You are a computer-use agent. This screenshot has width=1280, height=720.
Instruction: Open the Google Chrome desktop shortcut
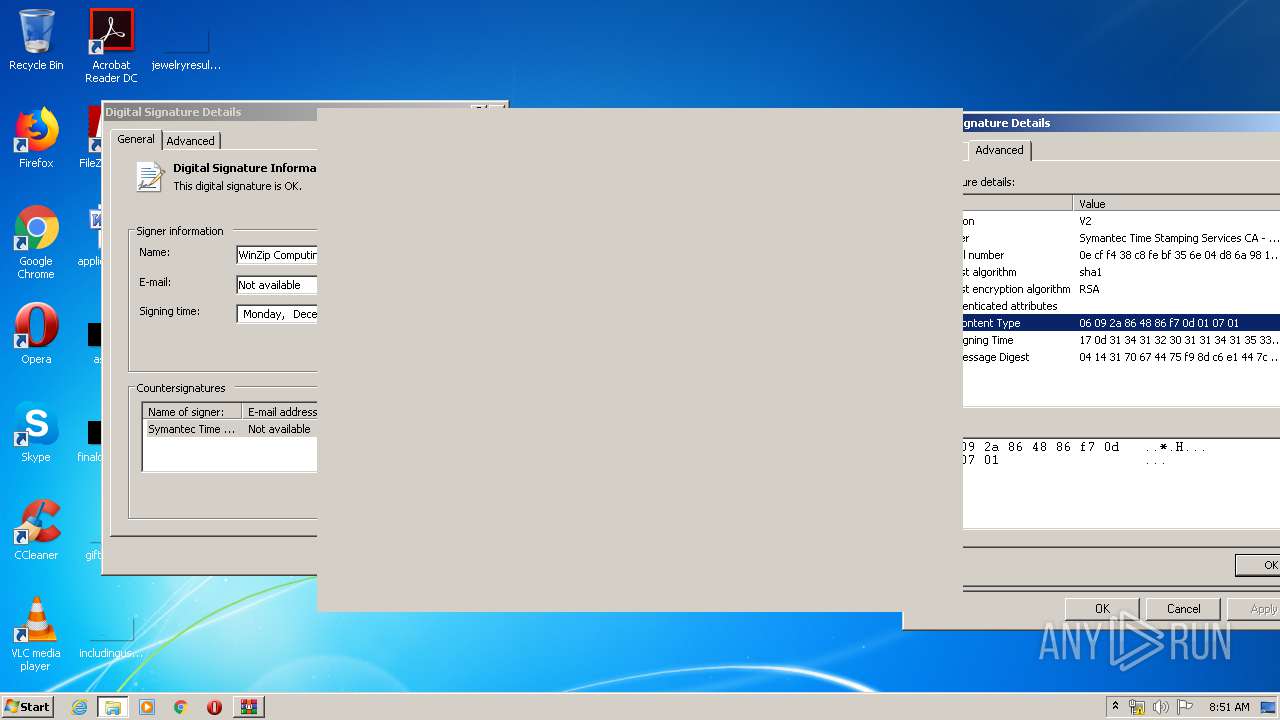(x=36, y=242)
